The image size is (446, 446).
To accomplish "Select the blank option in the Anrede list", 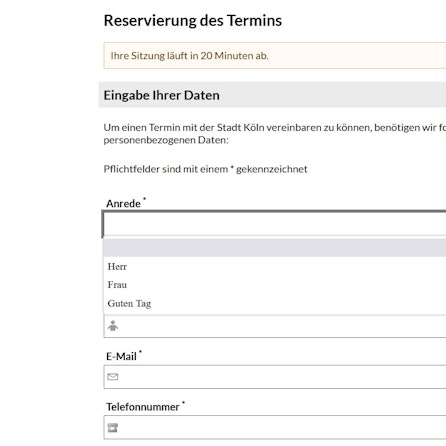I will coord(275,248).
